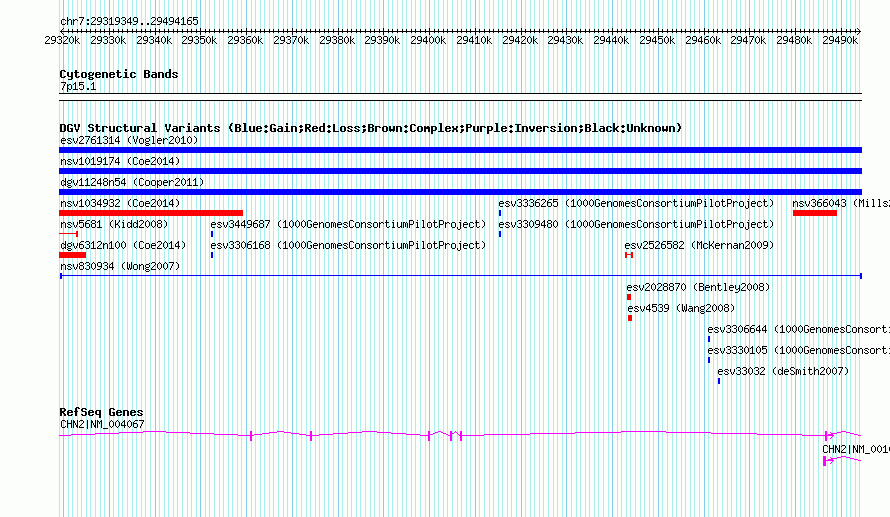Click the 7p15.1 band label

(78, 86)
